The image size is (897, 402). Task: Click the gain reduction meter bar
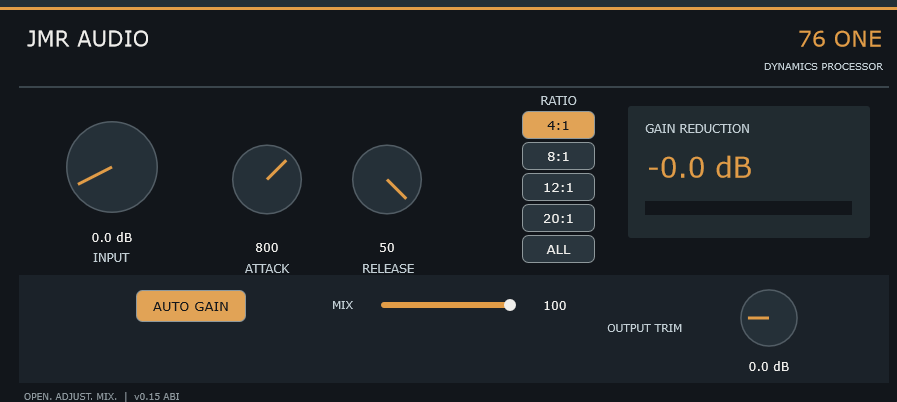coord(748,208)
